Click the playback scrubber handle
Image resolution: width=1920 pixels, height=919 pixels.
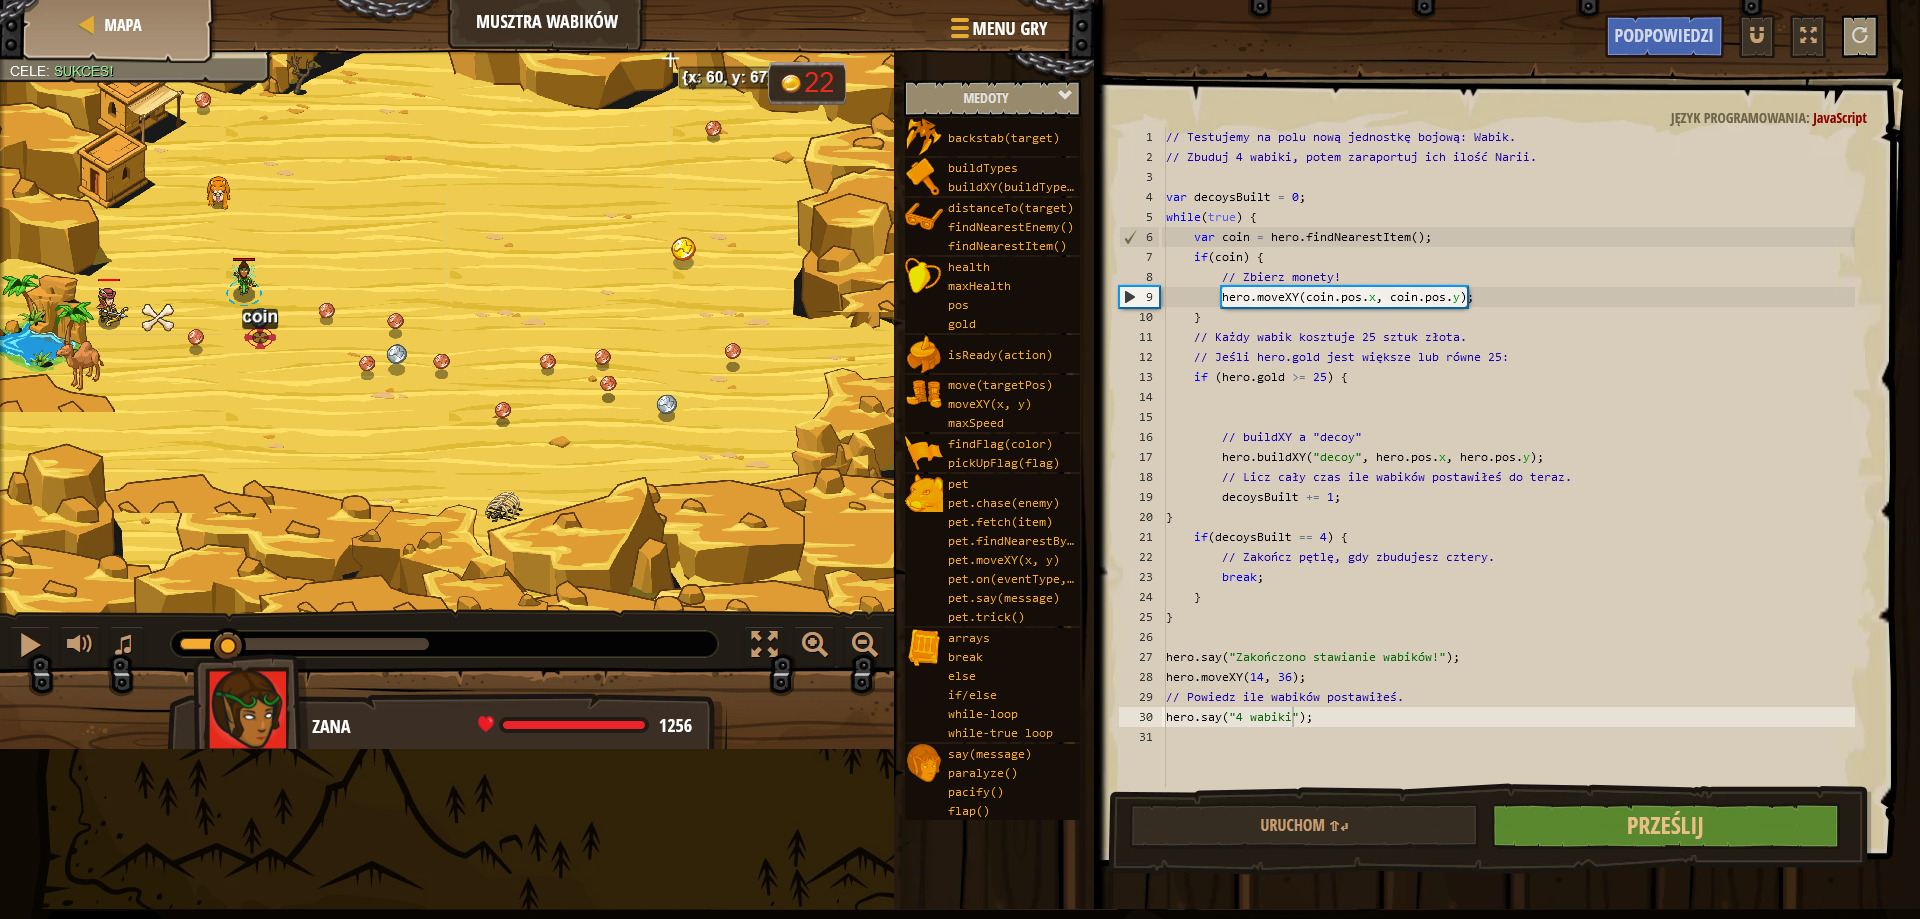click(228, 645)
